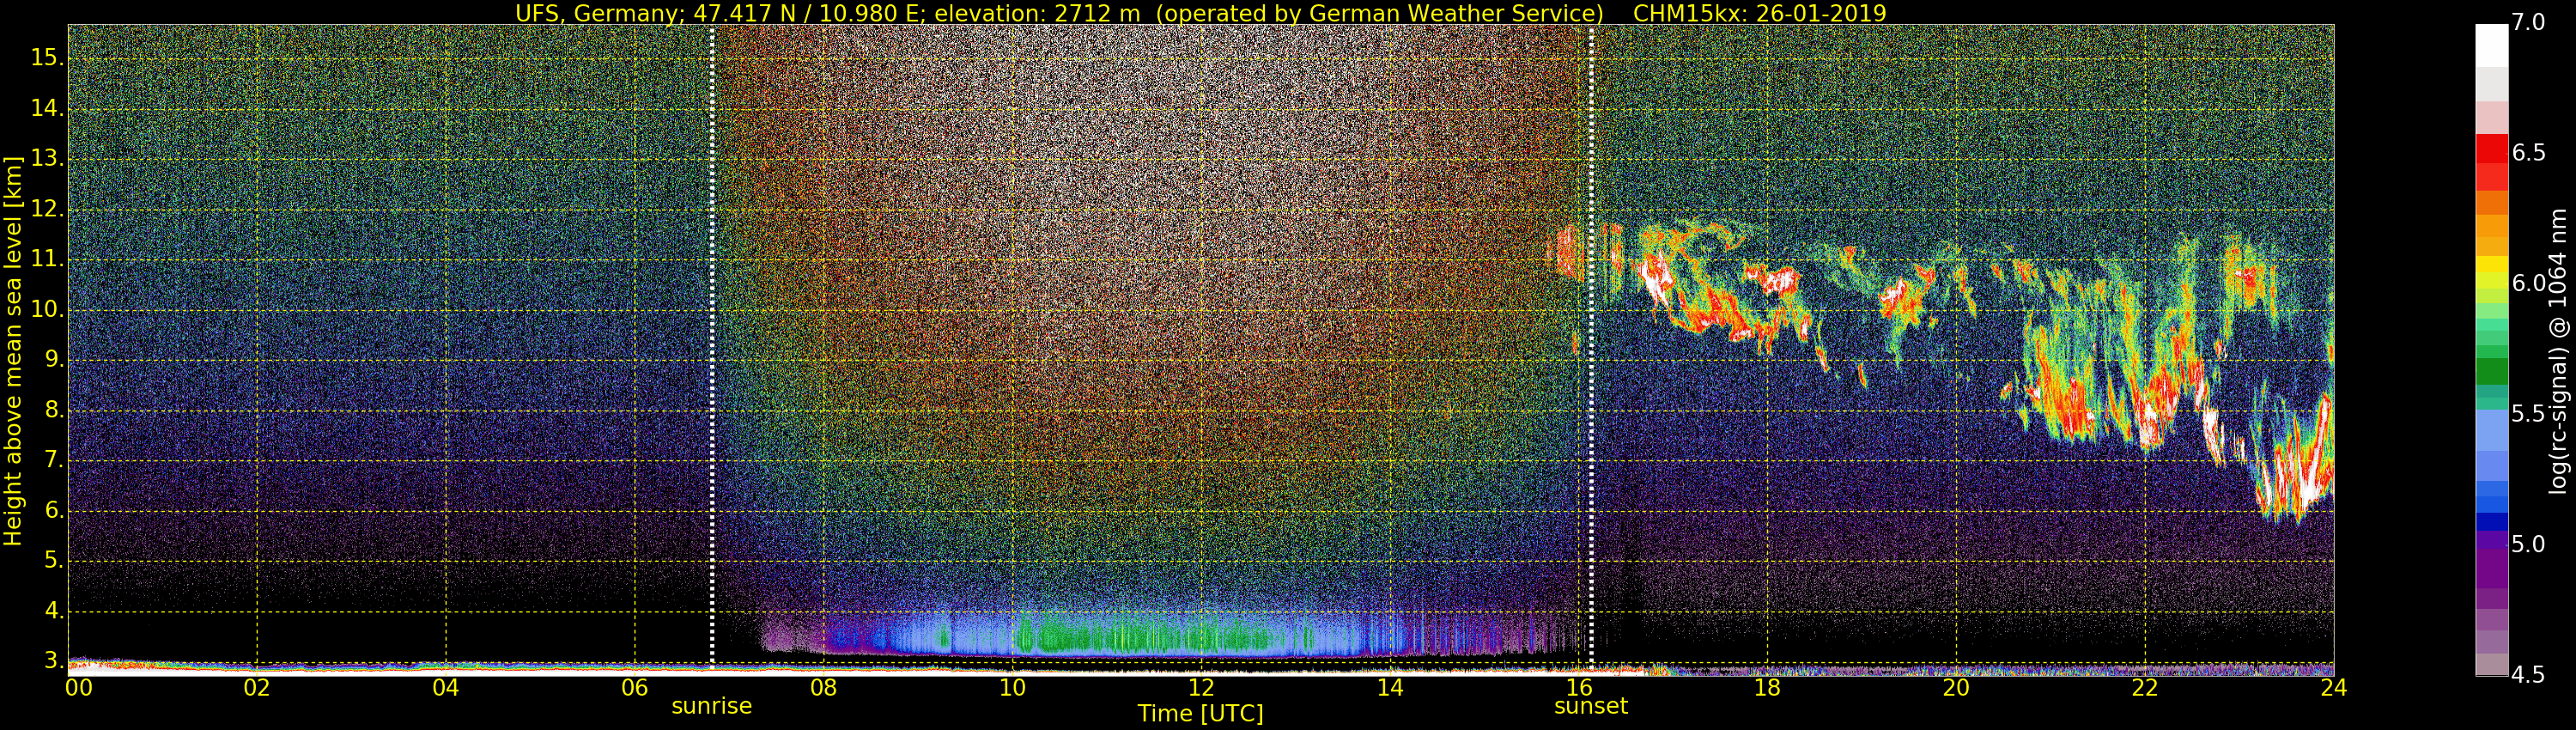2576x730 pixels.
Task: Click the '4.5' colorbar tick value
Action: 2529,675
